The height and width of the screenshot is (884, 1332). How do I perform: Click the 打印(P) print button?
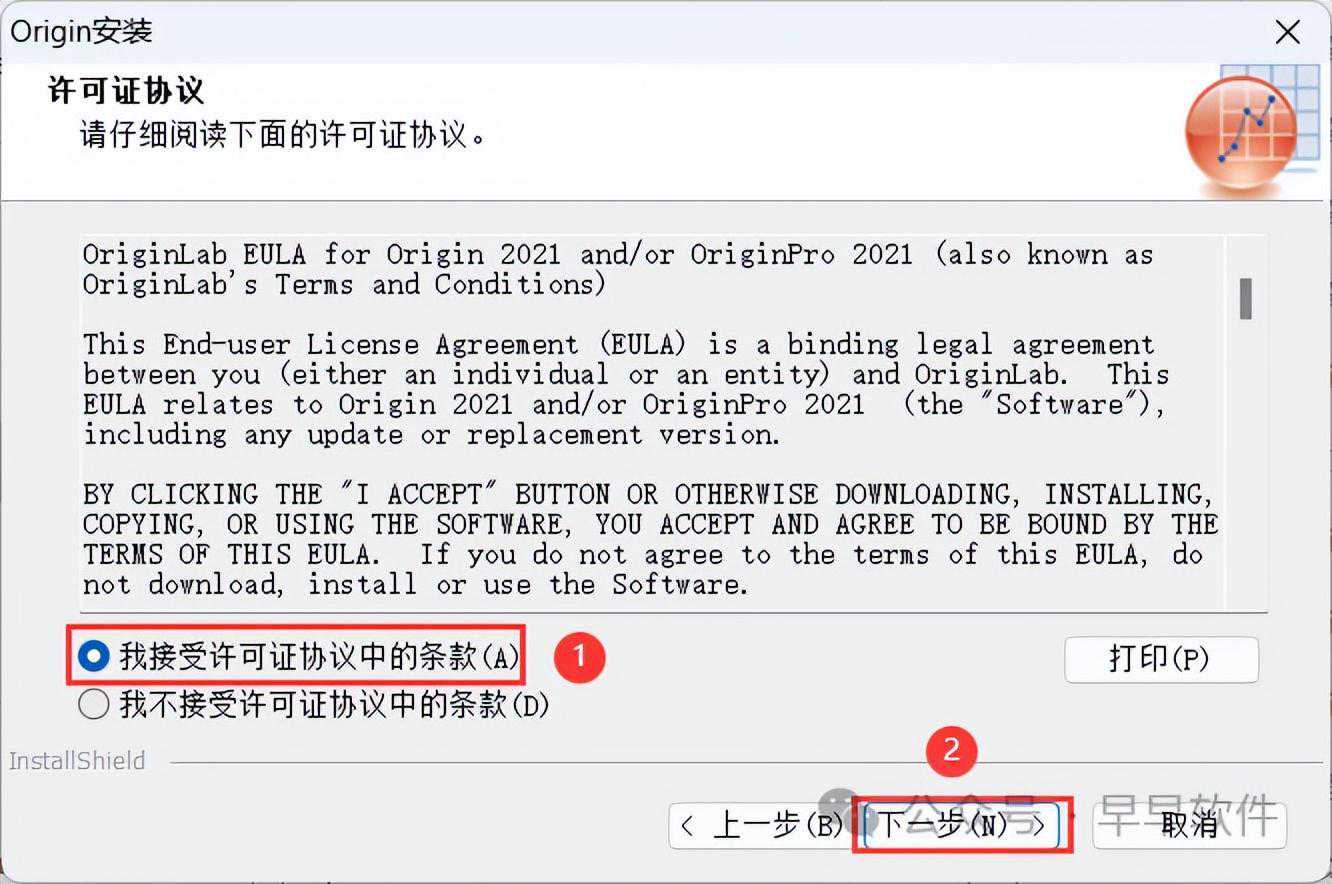pos(1161,659)
